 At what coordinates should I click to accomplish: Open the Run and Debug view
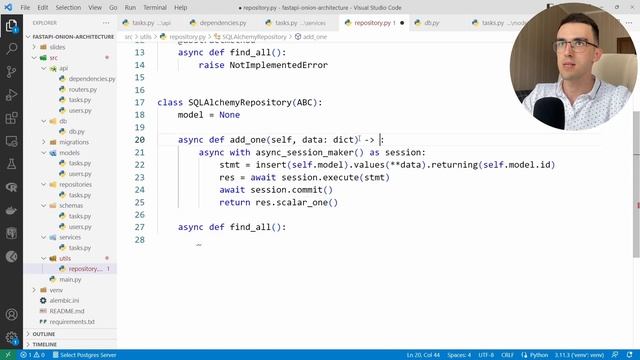[11, 95]
